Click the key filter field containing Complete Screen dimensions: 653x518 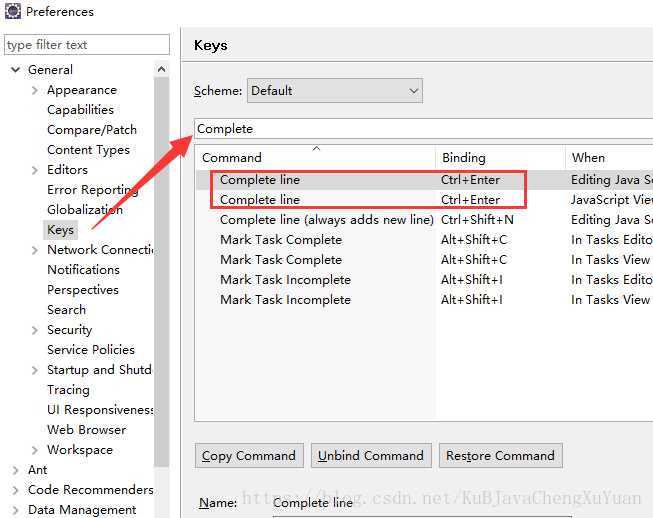[424, 129]
